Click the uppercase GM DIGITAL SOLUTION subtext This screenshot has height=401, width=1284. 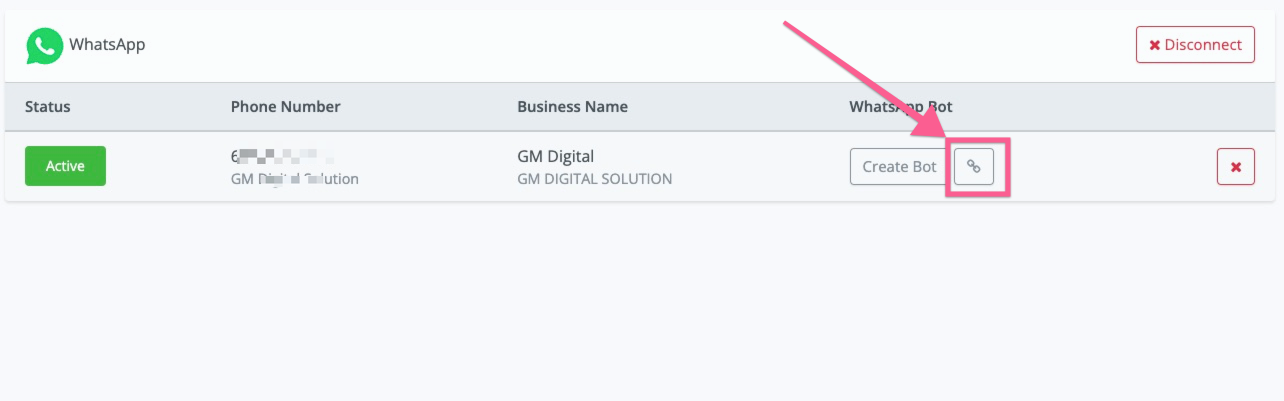click(594, 179)
